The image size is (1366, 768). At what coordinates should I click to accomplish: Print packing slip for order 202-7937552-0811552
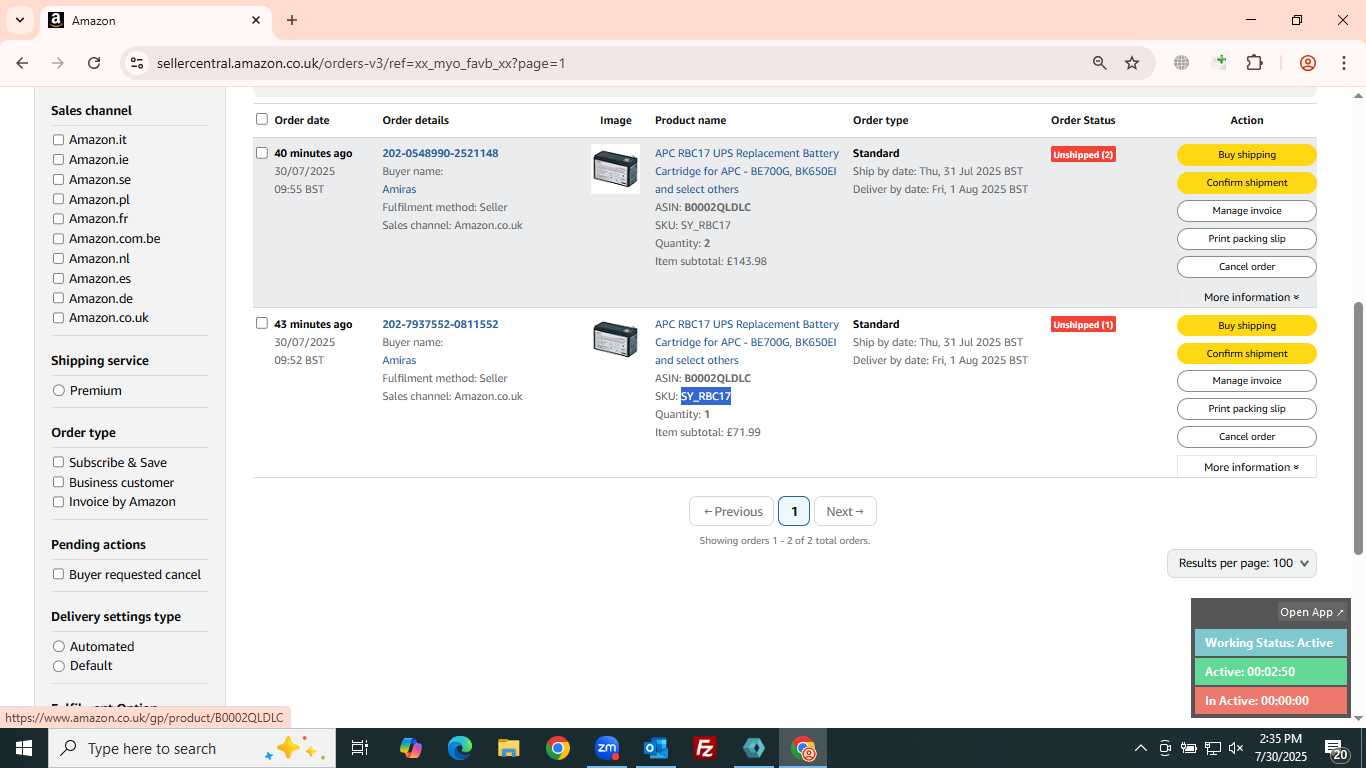(1247, 409)
